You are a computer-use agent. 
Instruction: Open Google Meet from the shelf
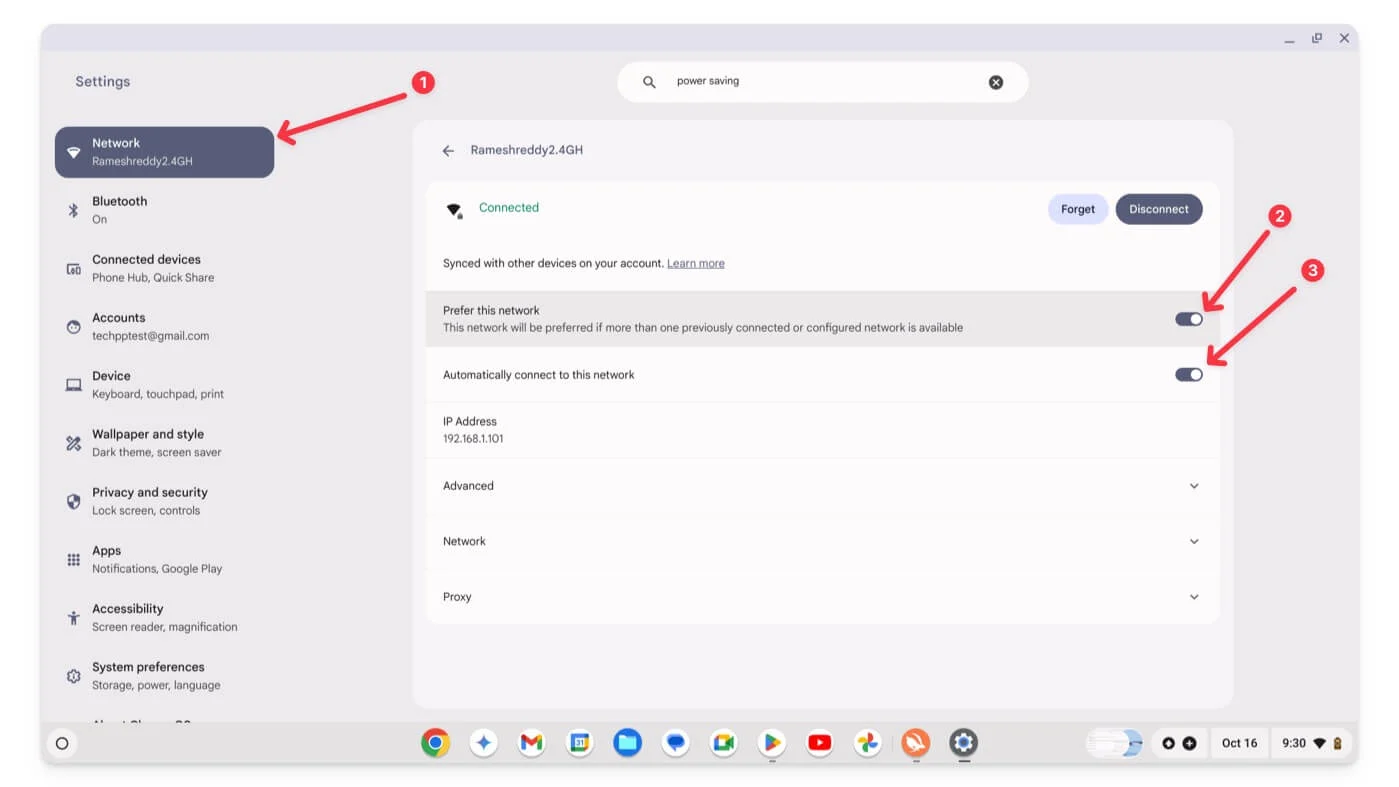[x=724, y=742]
